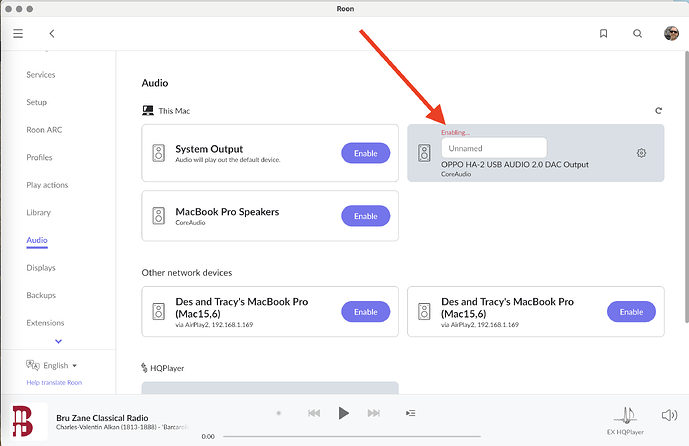Enable the right Des and Tracy's MacBook Pro
The width and height of the screenshot is (689, 446).
pyautogui.click(x=631, y=312)
